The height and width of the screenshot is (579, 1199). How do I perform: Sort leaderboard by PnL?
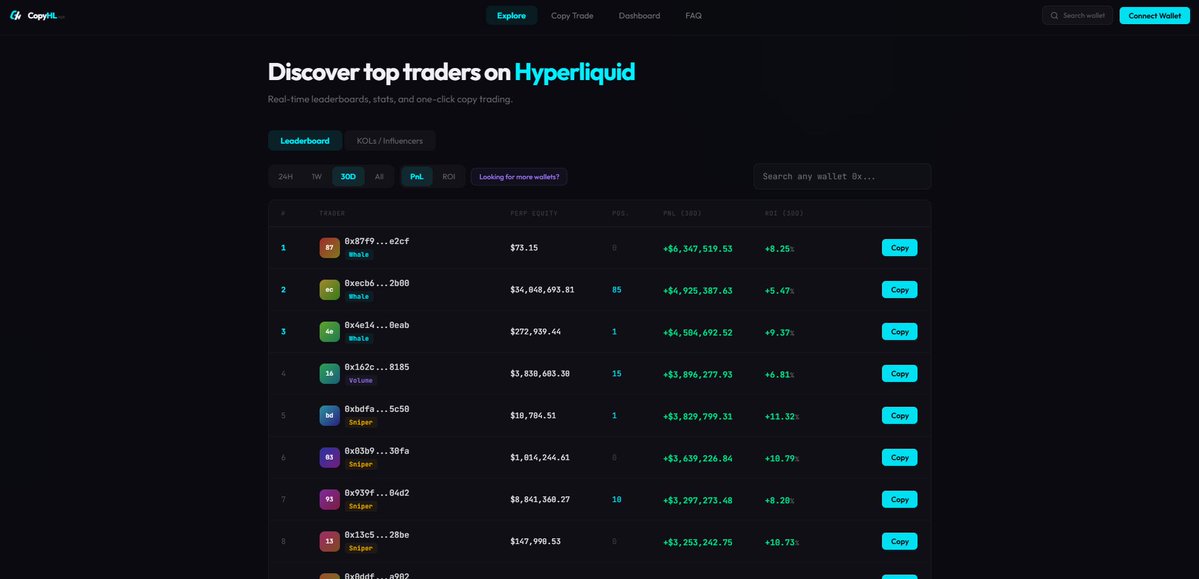point(417,177)
